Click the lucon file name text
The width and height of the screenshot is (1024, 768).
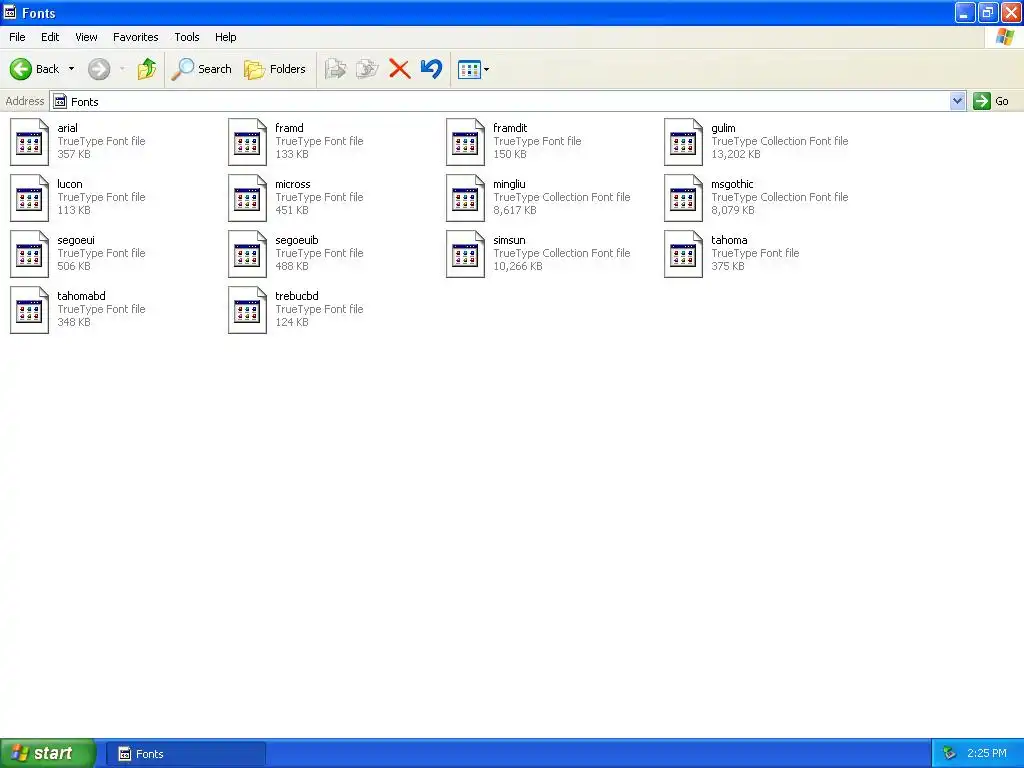70,184
